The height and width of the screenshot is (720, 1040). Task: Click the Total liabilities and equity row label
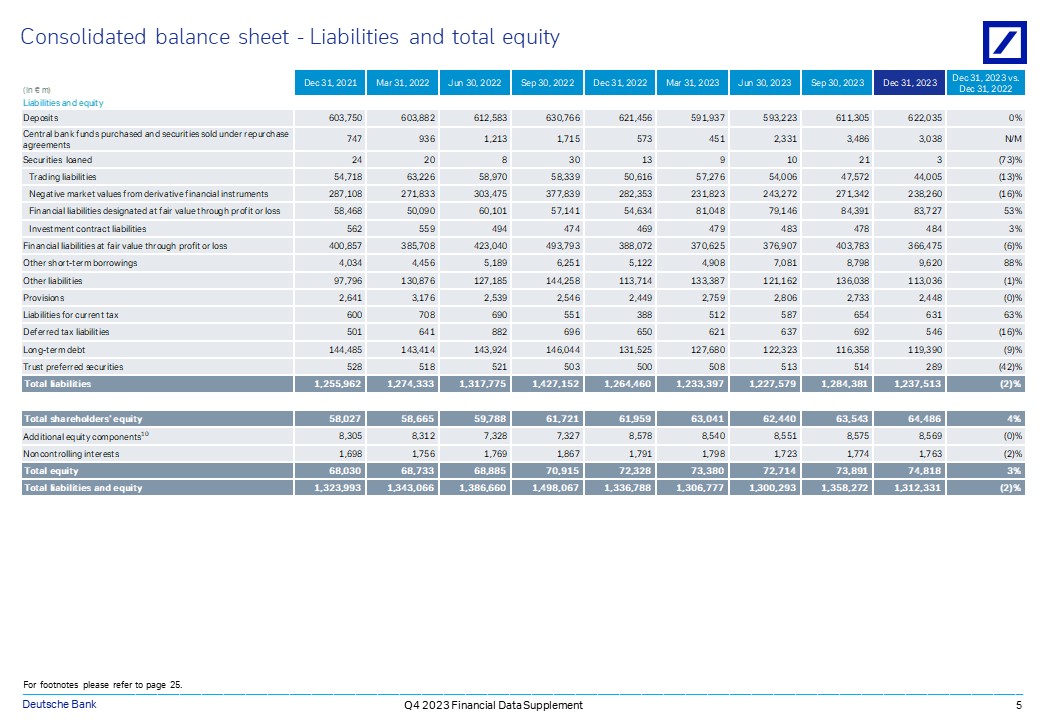[x=83, y=488]
